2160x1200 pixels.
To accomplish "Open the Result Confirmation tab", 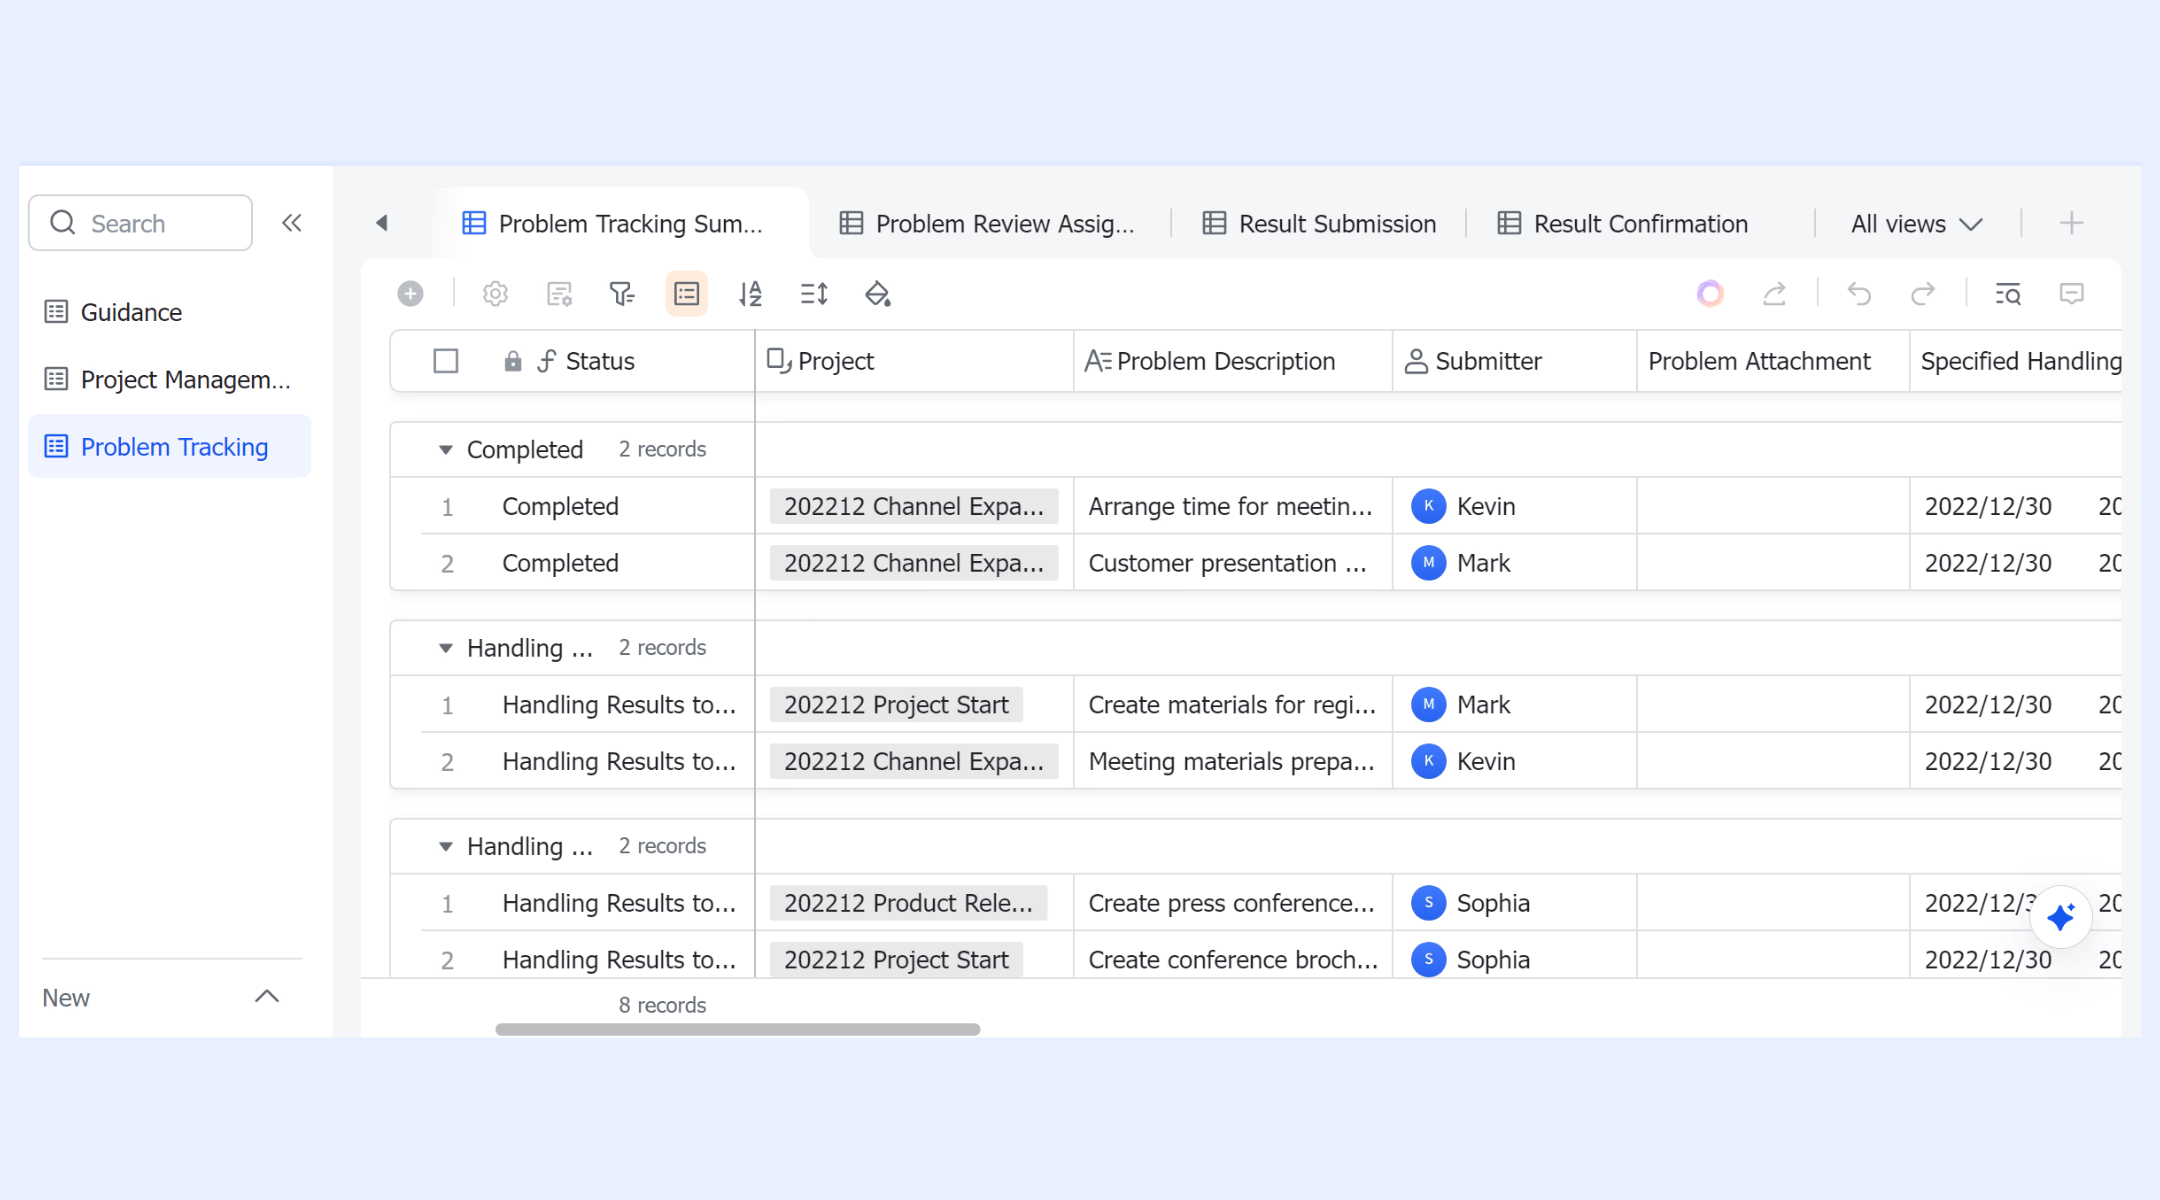I will point(1623,224).
